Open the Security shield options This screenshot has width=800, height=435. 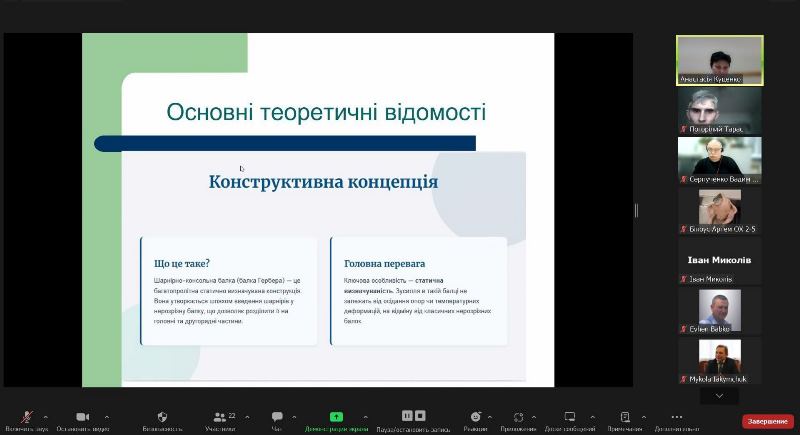162,417
